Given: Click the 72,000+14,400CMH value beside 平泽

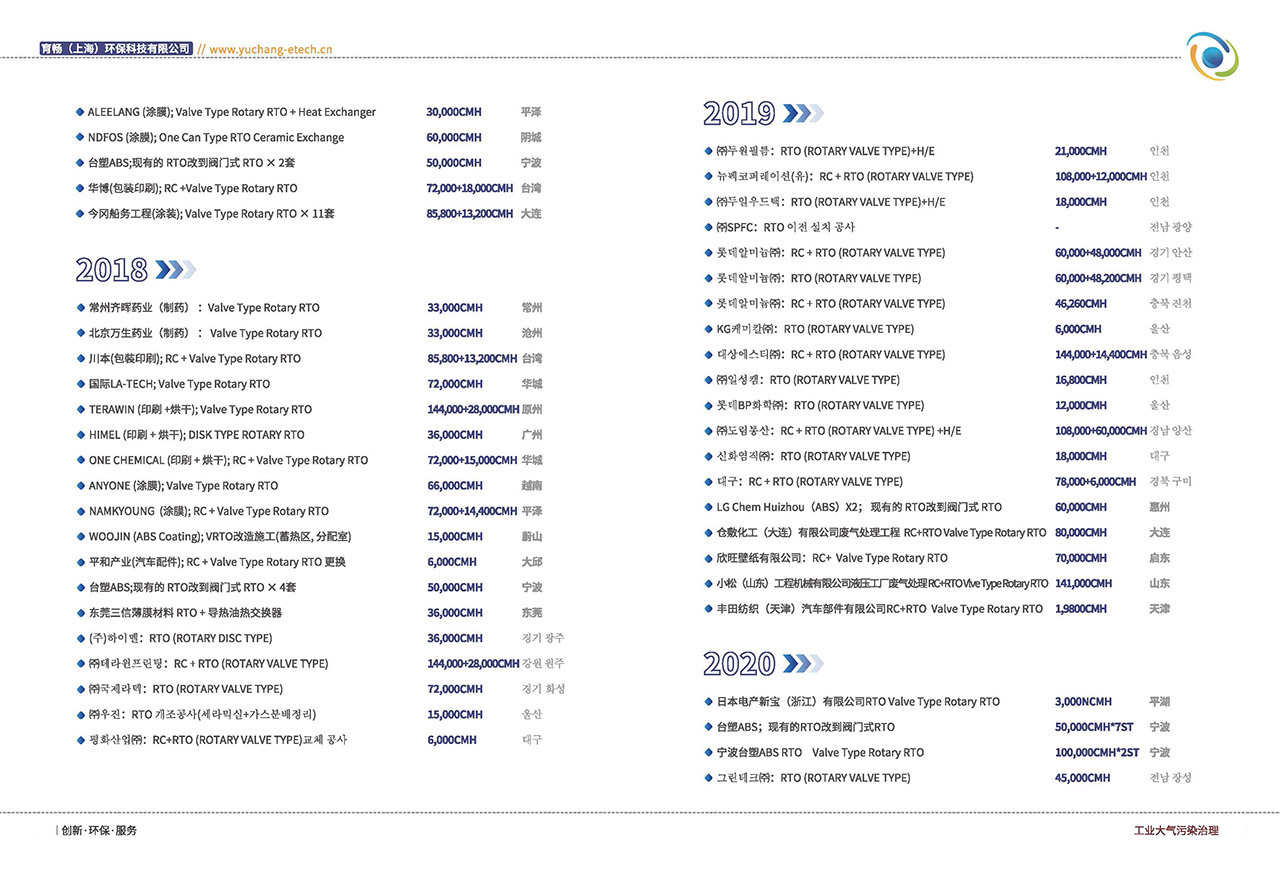Looking at the screenshot, I should coord(472,511).
